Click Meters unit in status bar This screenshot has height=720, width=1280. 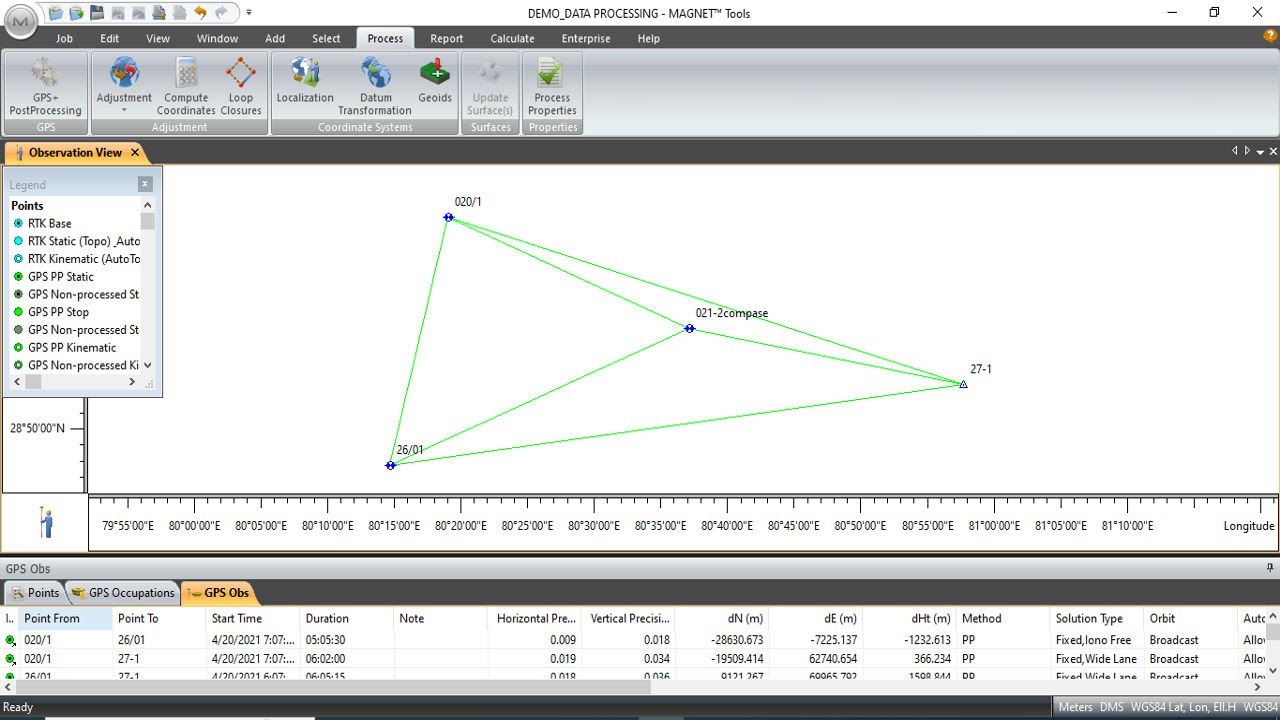(1076, 707)
